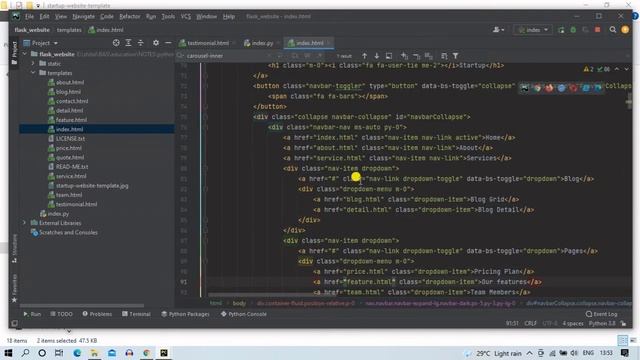This screenshot has width=640, height=360.
Task: Open the TODO tool window
Action: [x=62, y=314]
